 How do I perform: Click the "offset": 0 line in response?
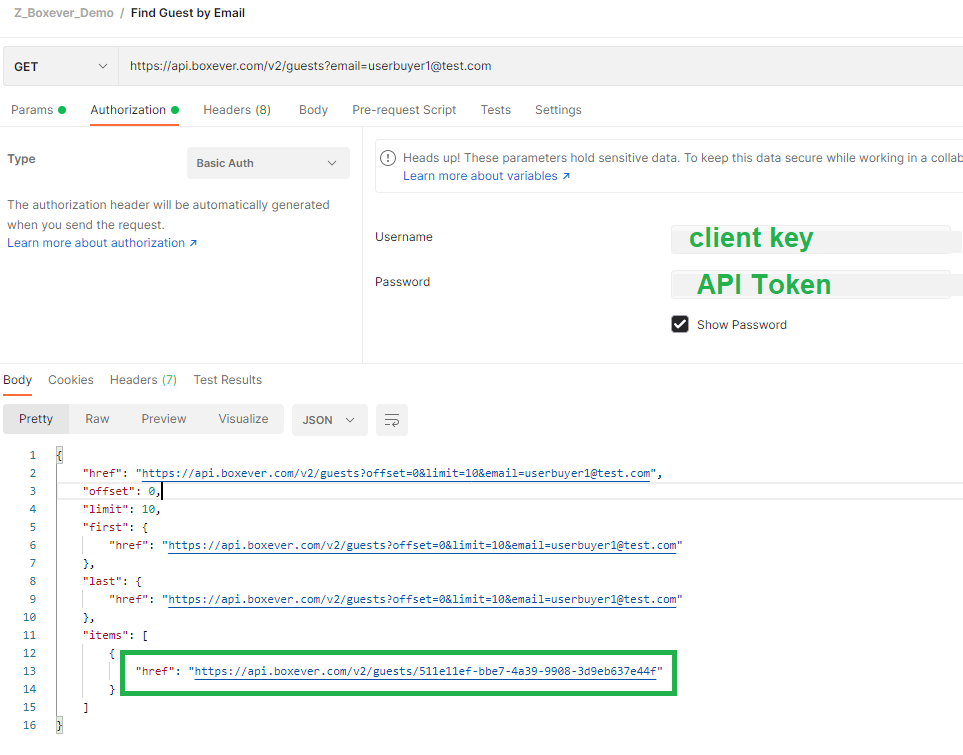pos(122,491)
